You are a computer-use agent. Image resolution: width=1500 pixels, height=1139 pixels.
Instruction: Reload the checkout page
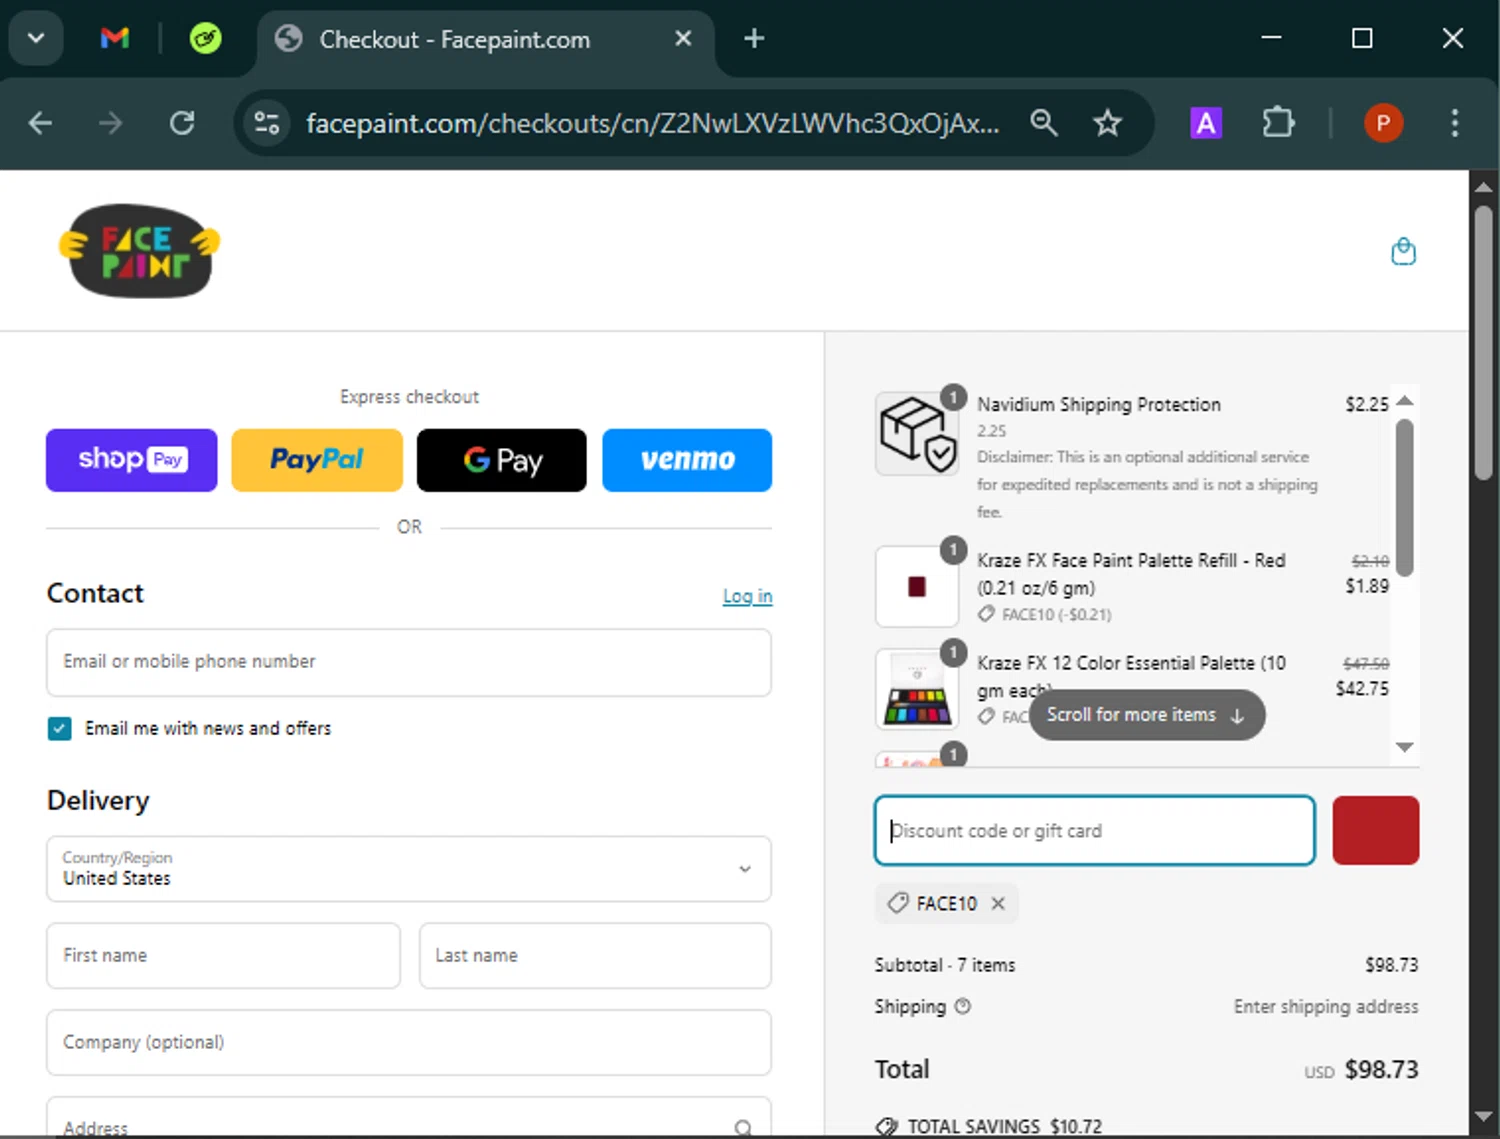[x=182, y=123]
